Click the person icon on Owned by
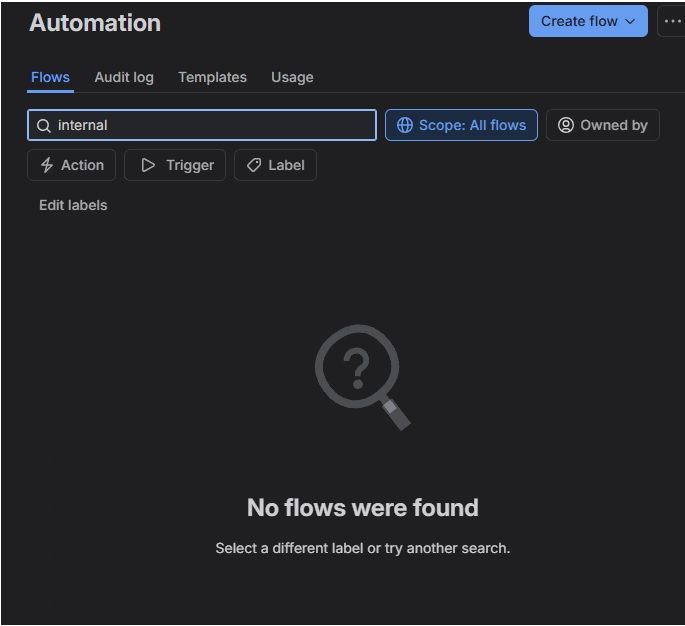The width and height of the screenshot is (685, 626). 566,125
